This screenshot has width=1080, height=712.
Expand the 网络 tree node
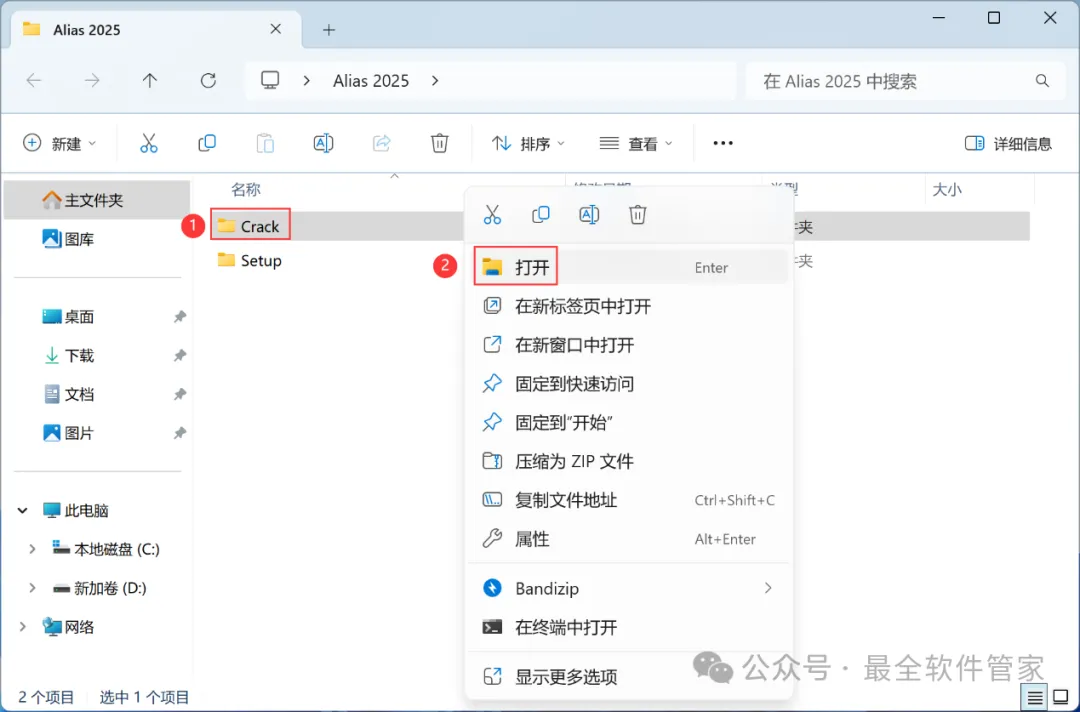23,627
